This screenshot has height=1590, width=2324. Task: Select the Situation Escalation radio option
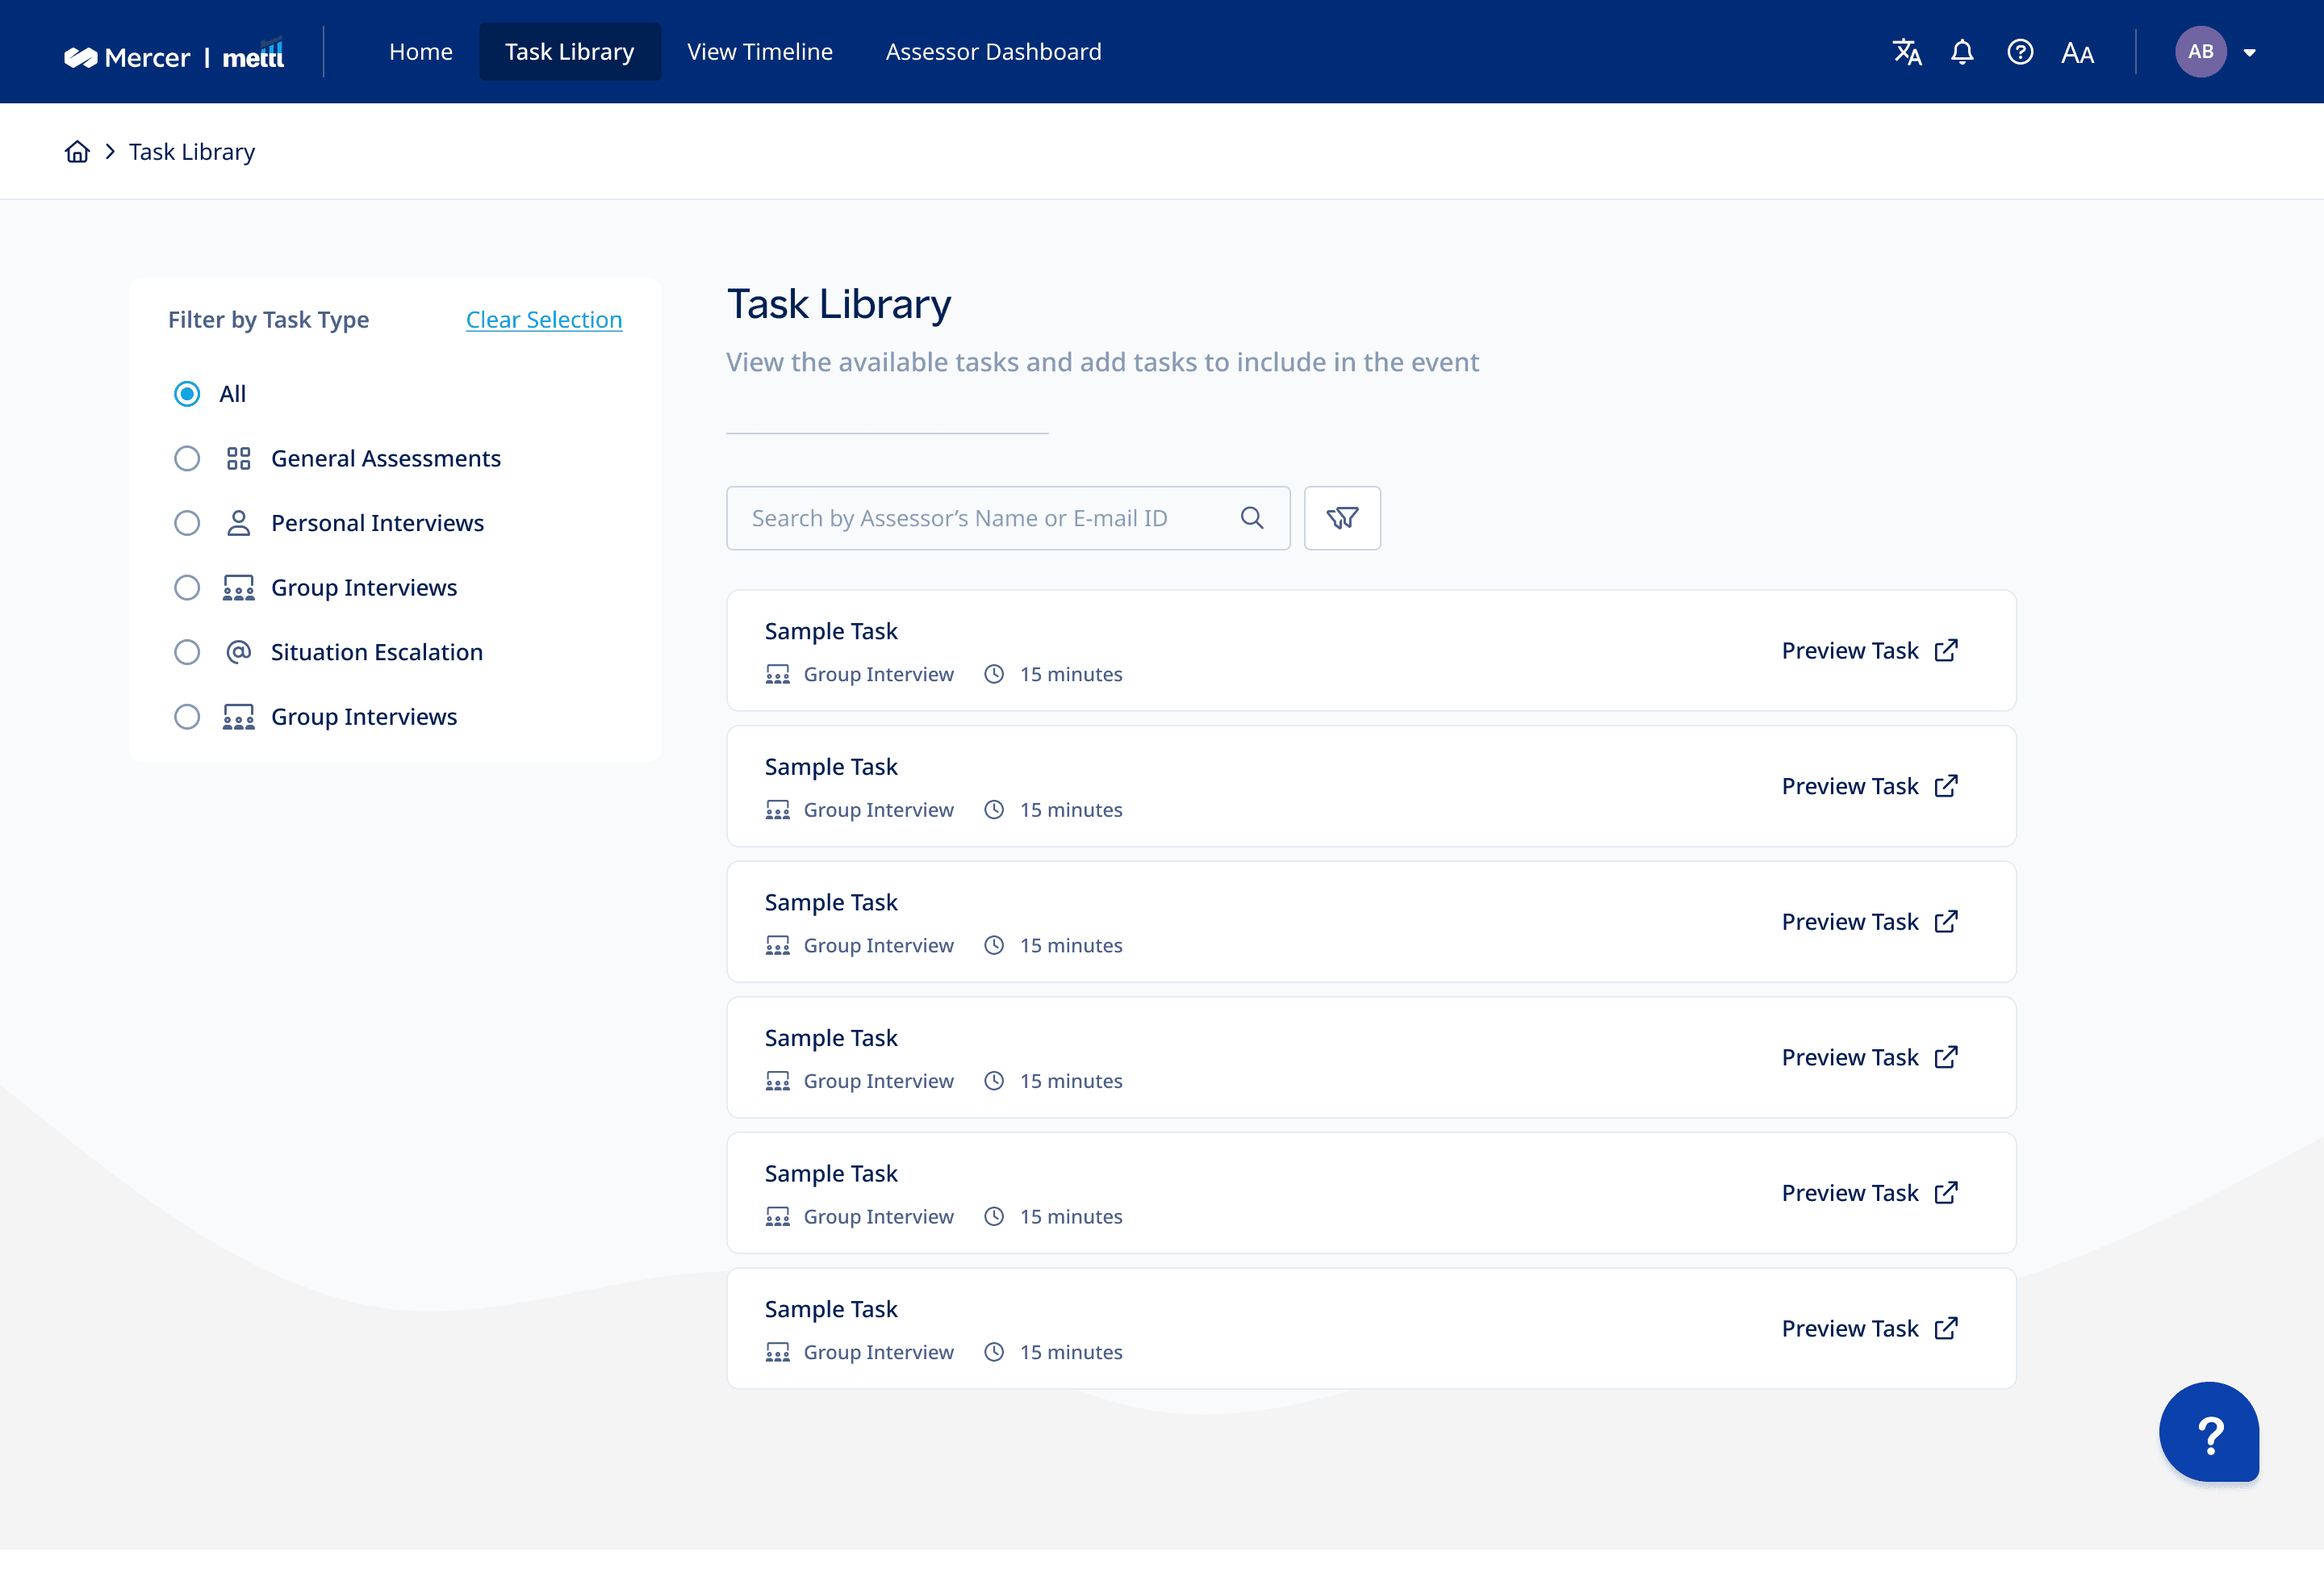pyautogui.click(x=187, y=652)
